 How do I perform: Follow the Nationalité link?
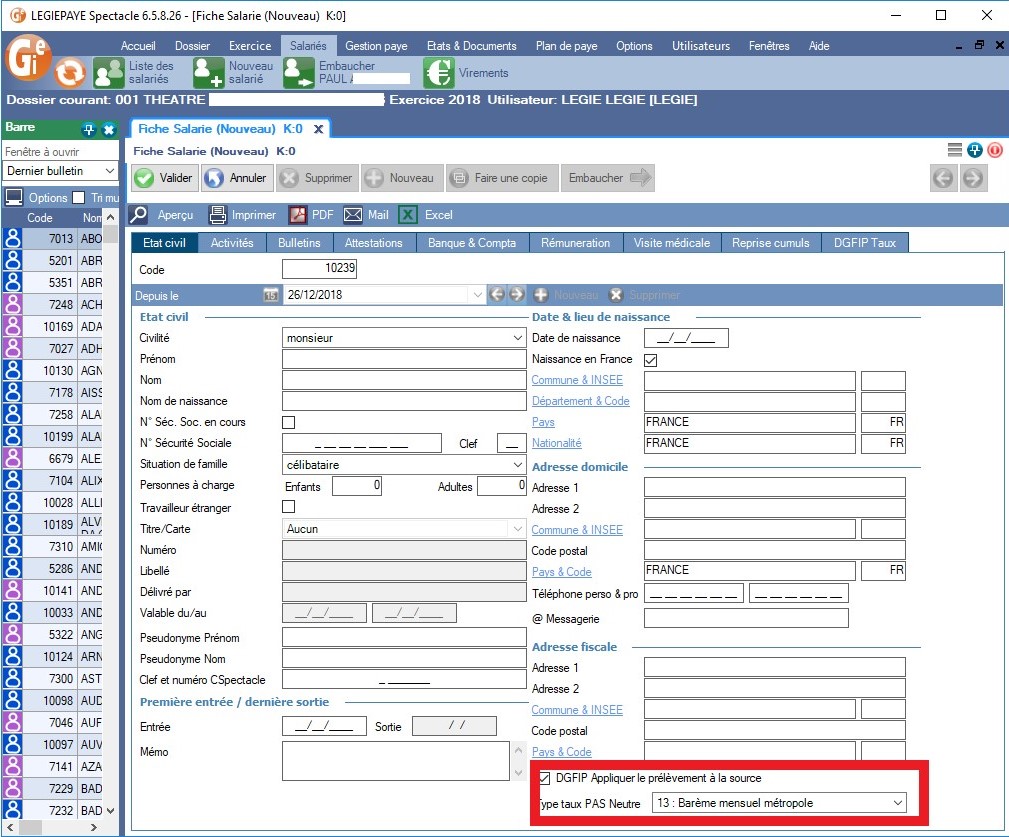tap(556, 443)
